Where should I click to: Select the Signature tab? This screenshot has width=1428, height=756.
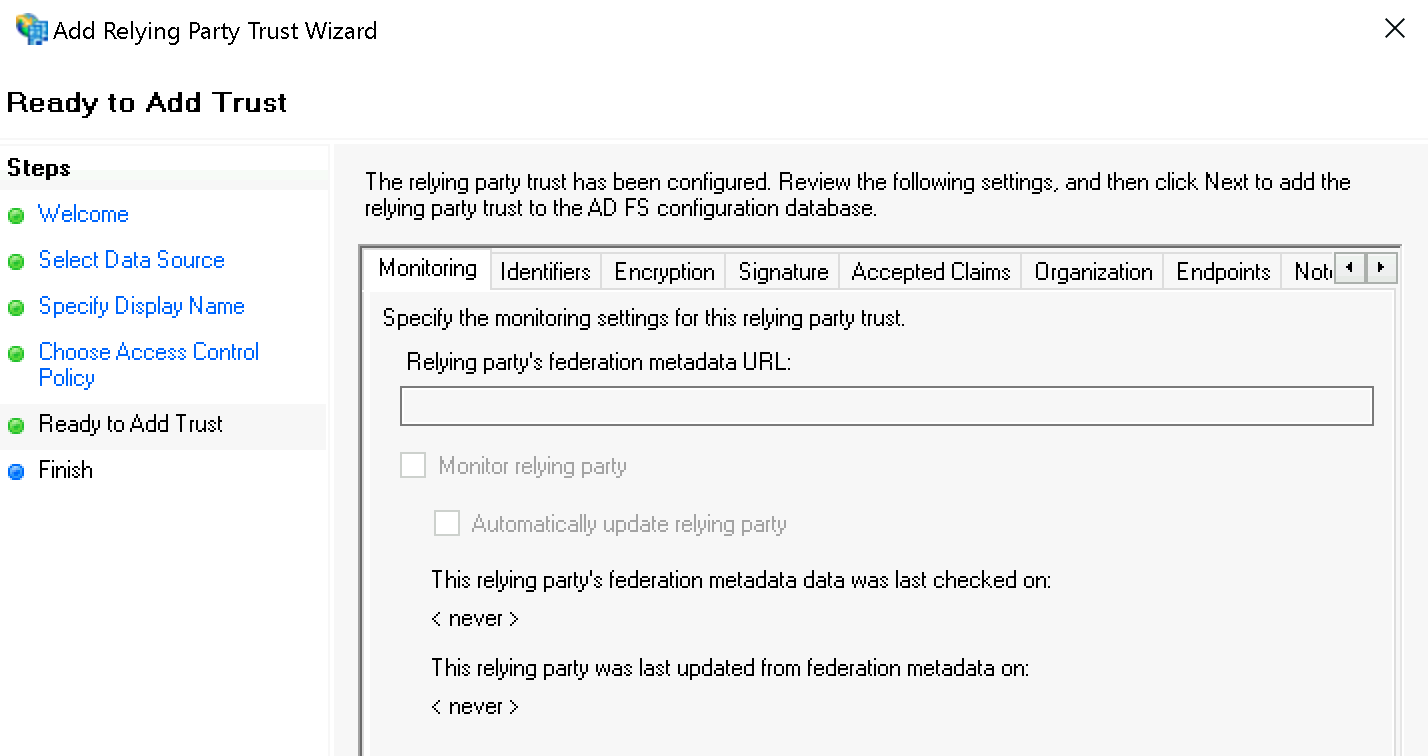(x=783, y=272)
